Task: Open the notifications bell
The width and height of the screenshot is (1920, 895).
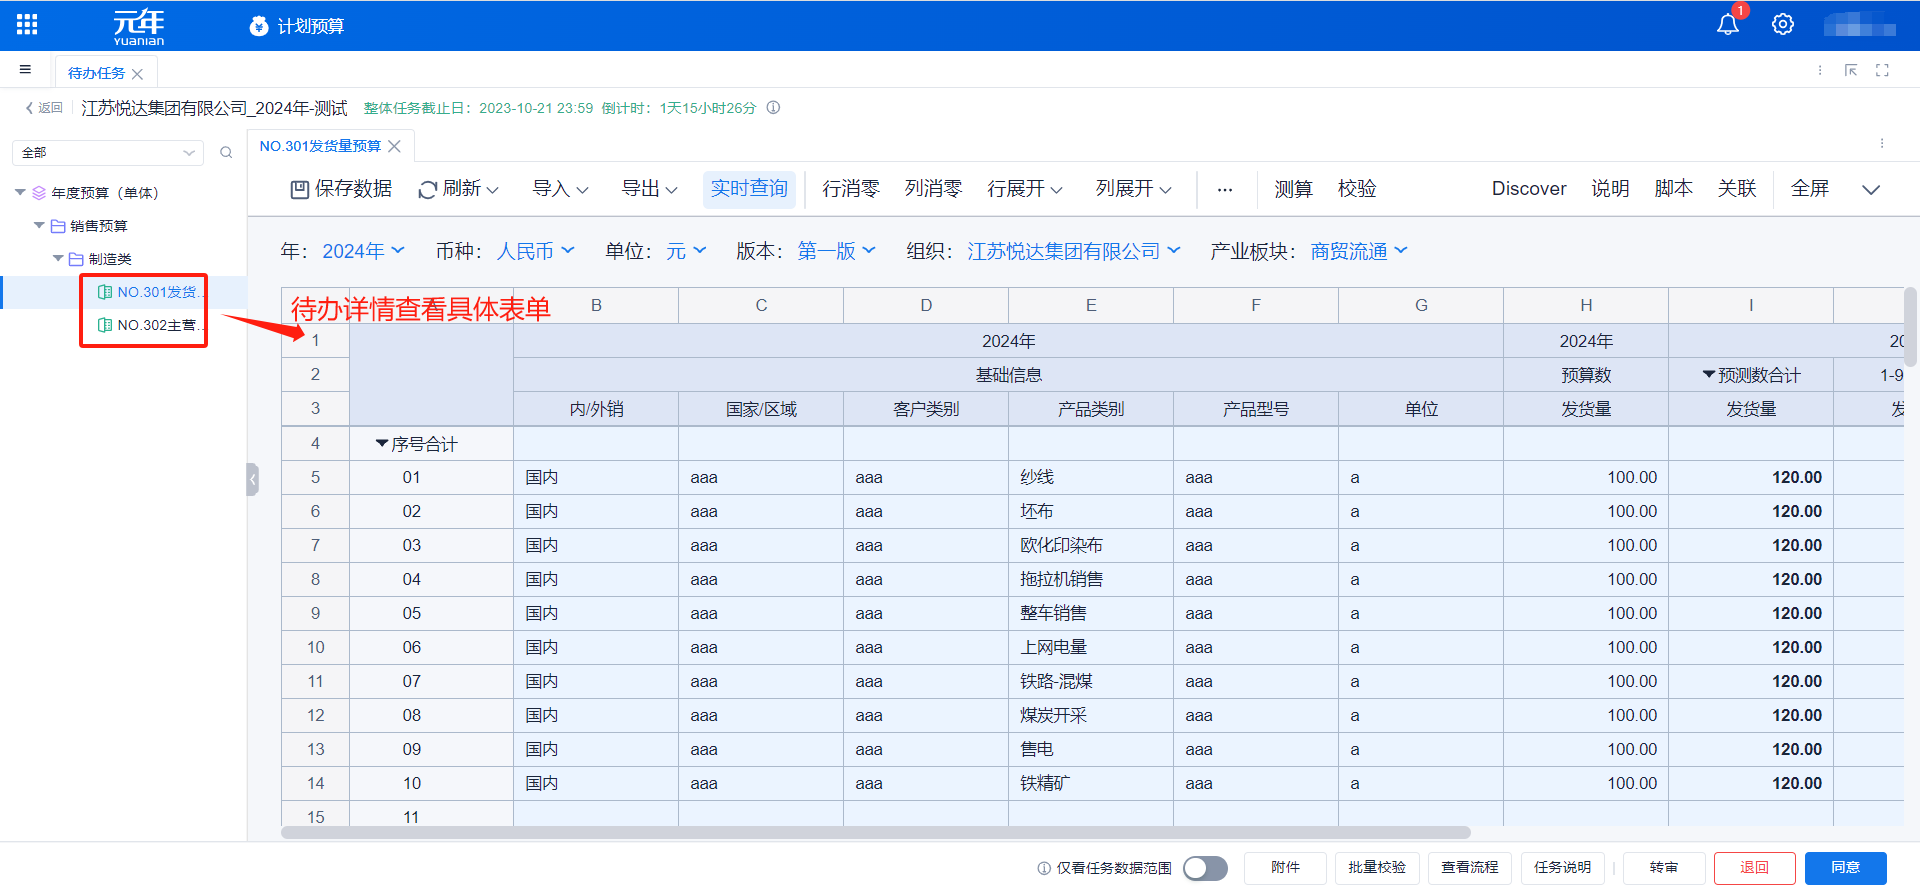Action: point(1727,25)
